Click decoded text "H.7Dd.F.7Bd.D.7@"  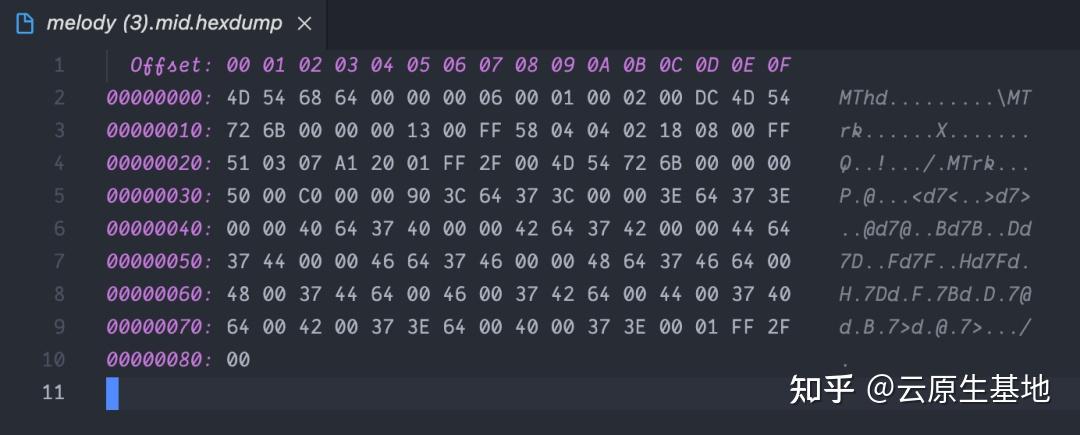[x=935, y=294]
